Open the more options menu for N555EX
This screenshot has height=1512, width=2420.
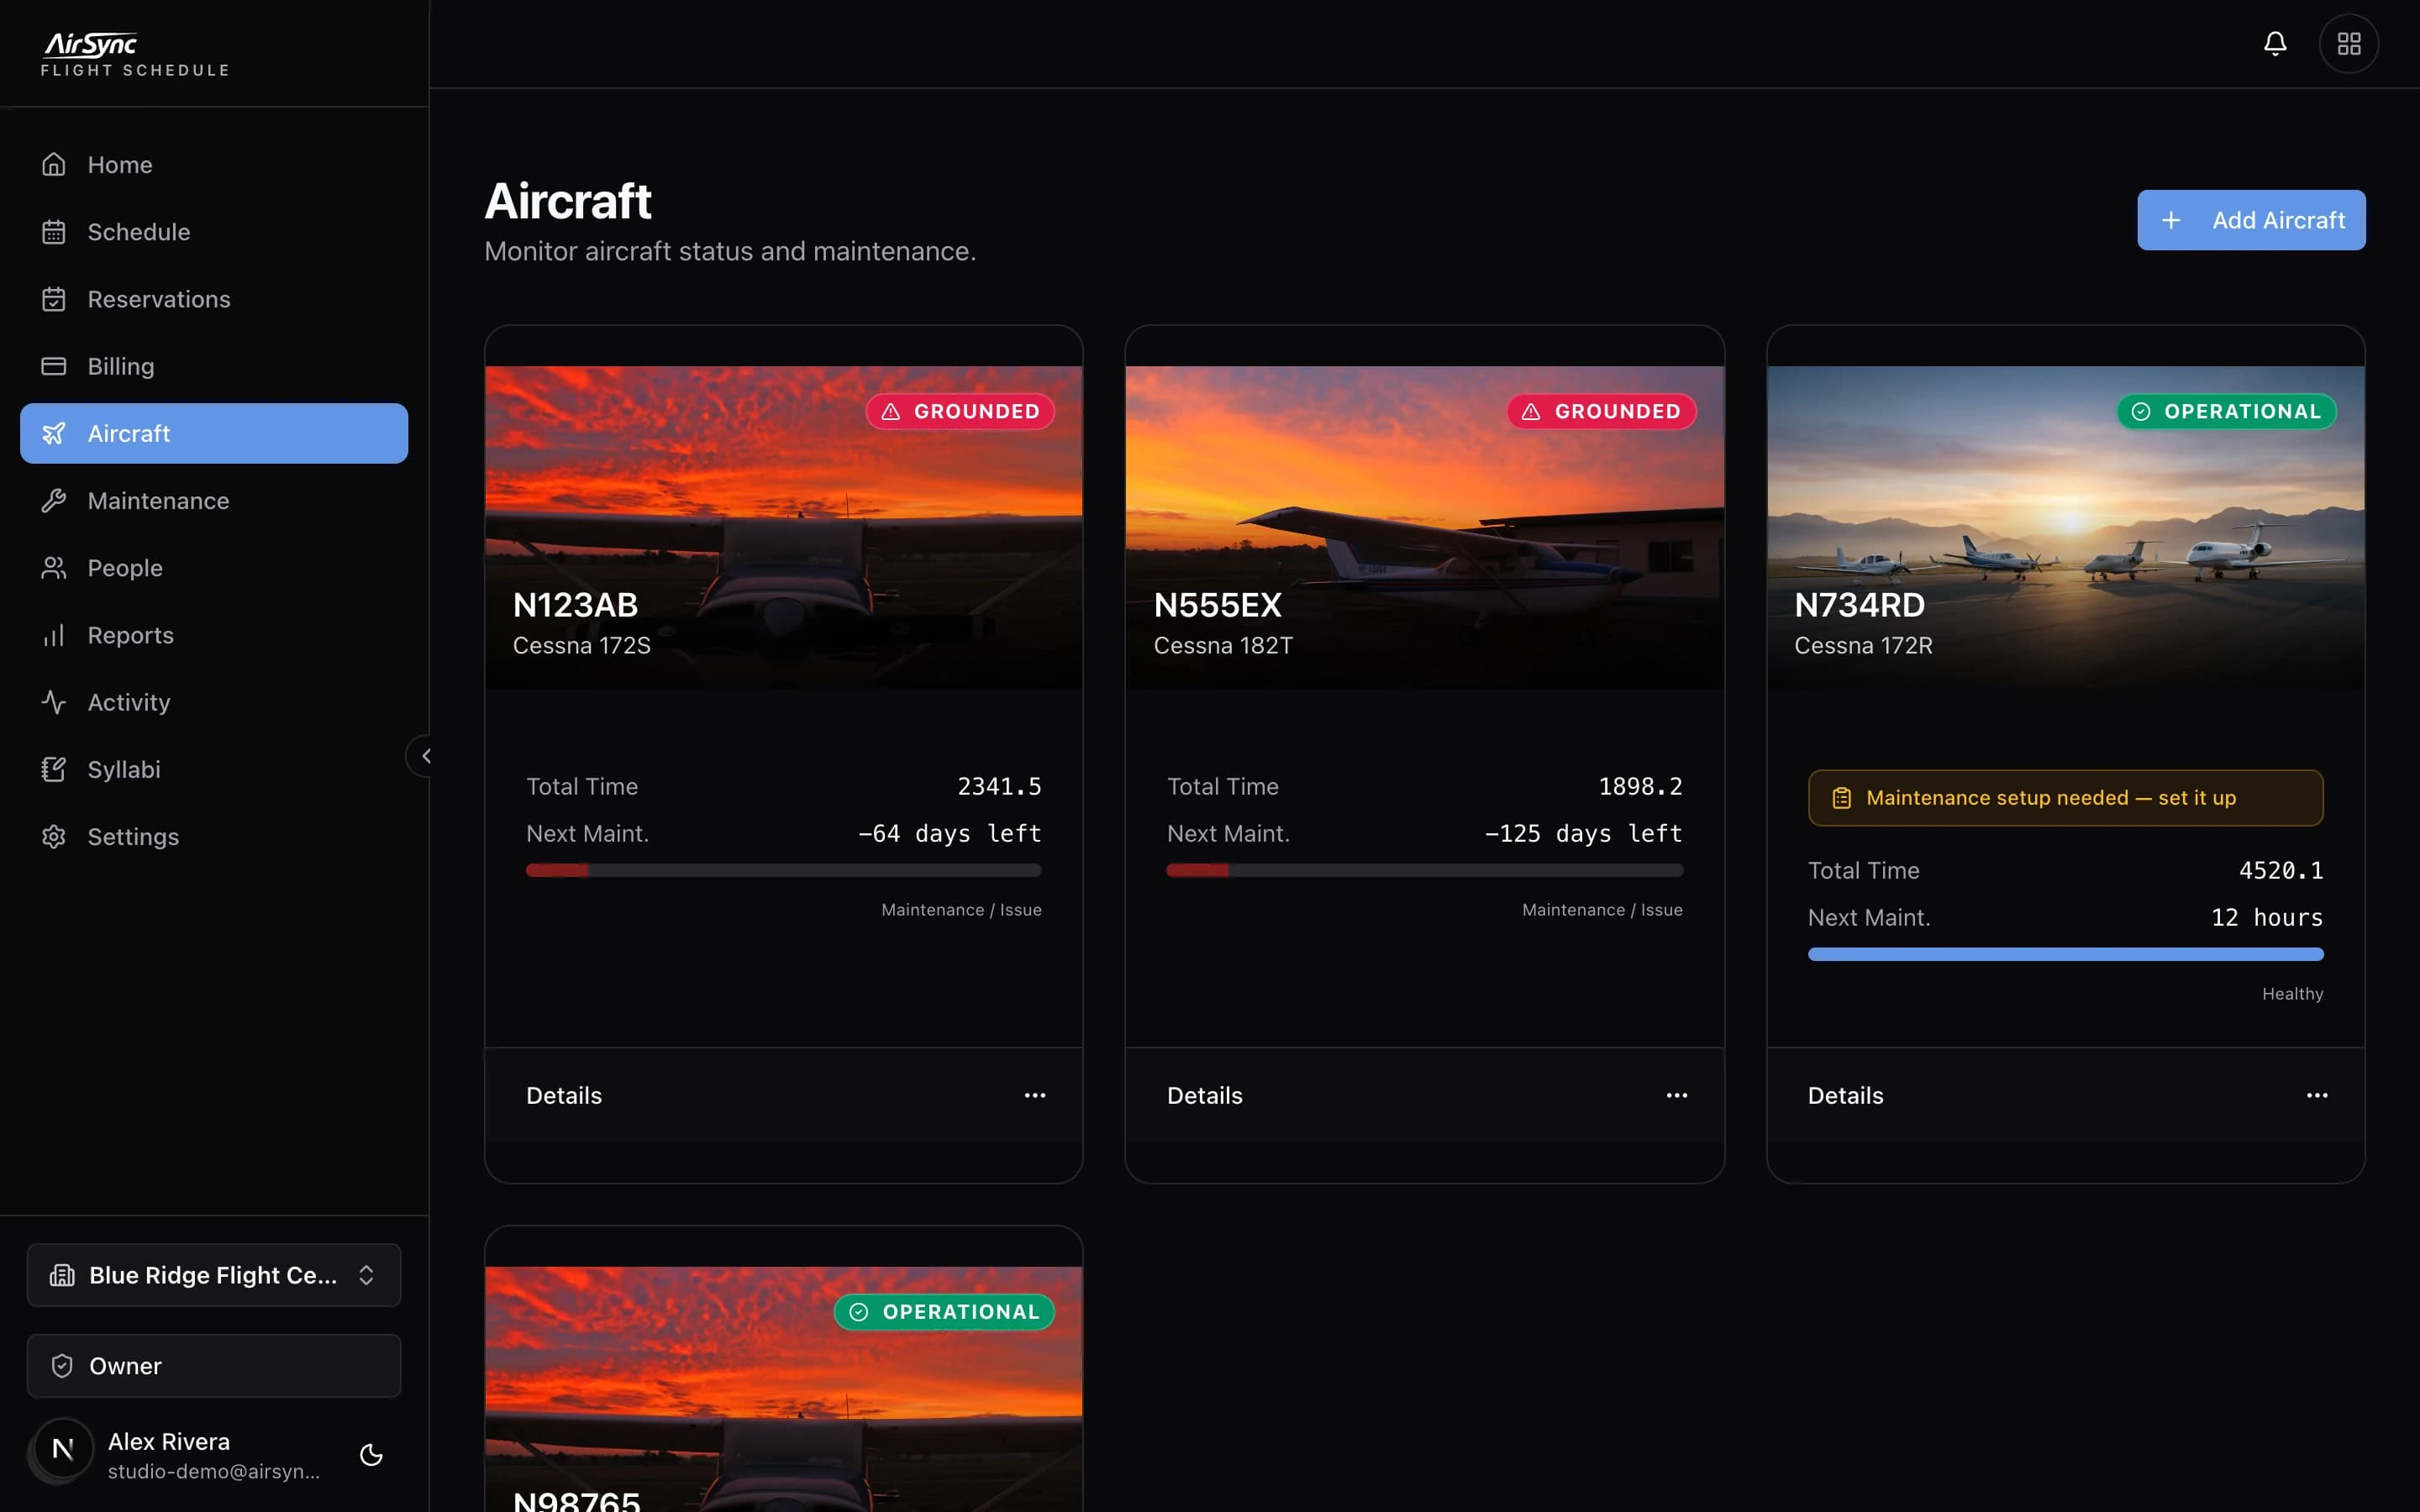point(1677,1095)
